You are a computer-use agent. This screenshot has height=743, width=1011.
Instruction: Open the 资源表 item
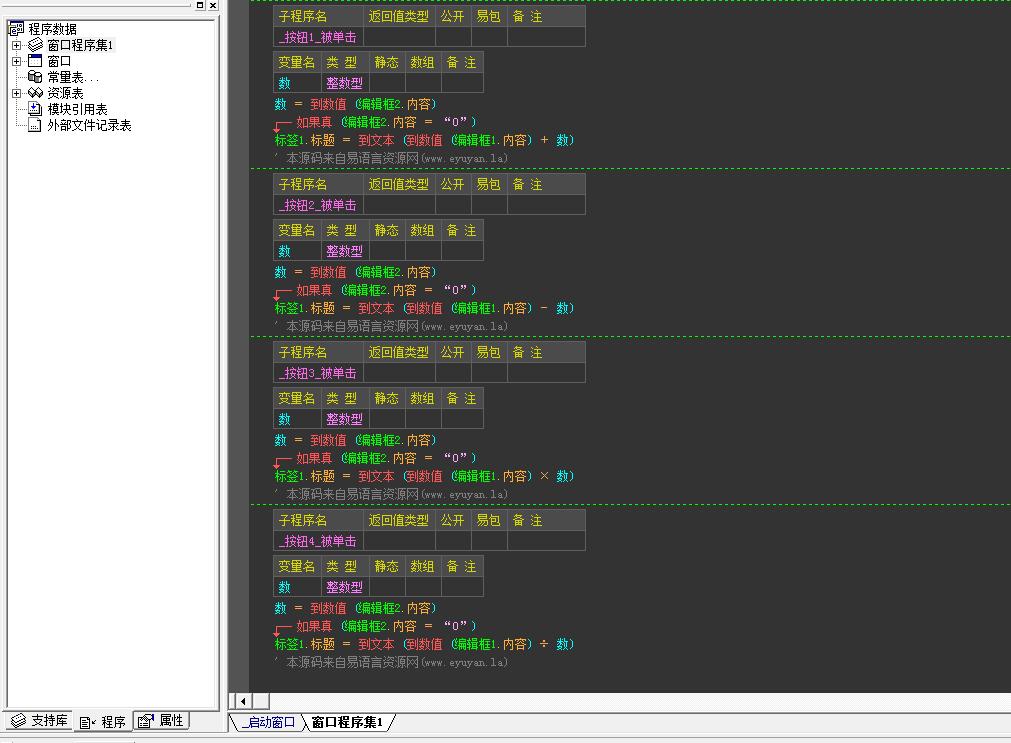pos(65,94)
